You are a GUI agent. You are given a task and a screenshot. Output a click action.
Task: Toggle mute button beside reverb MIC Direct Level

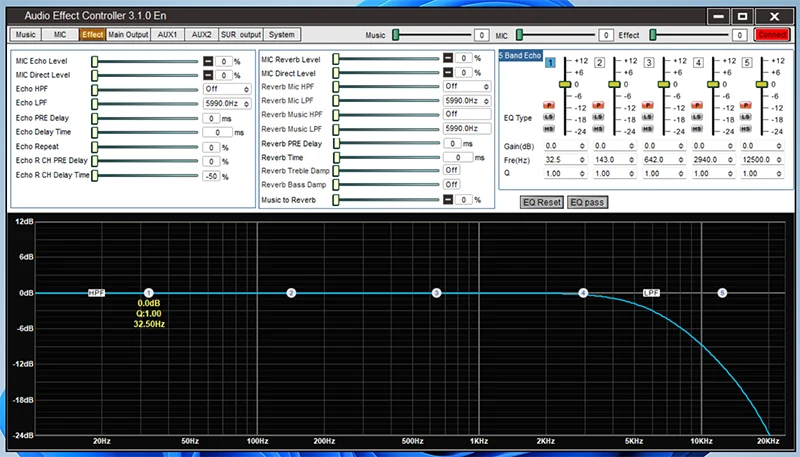pyautogui.click(x=447, y=72)
